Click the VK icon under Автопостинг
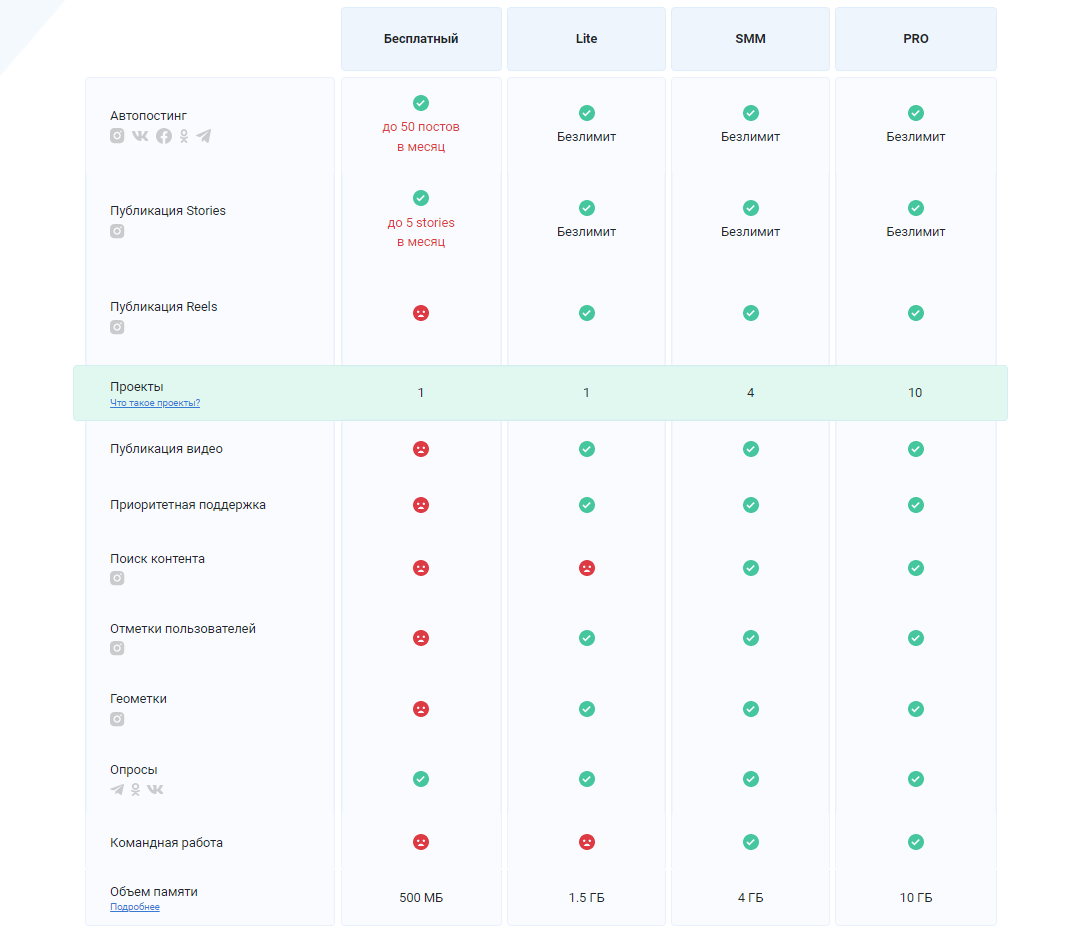 [140, 136]
